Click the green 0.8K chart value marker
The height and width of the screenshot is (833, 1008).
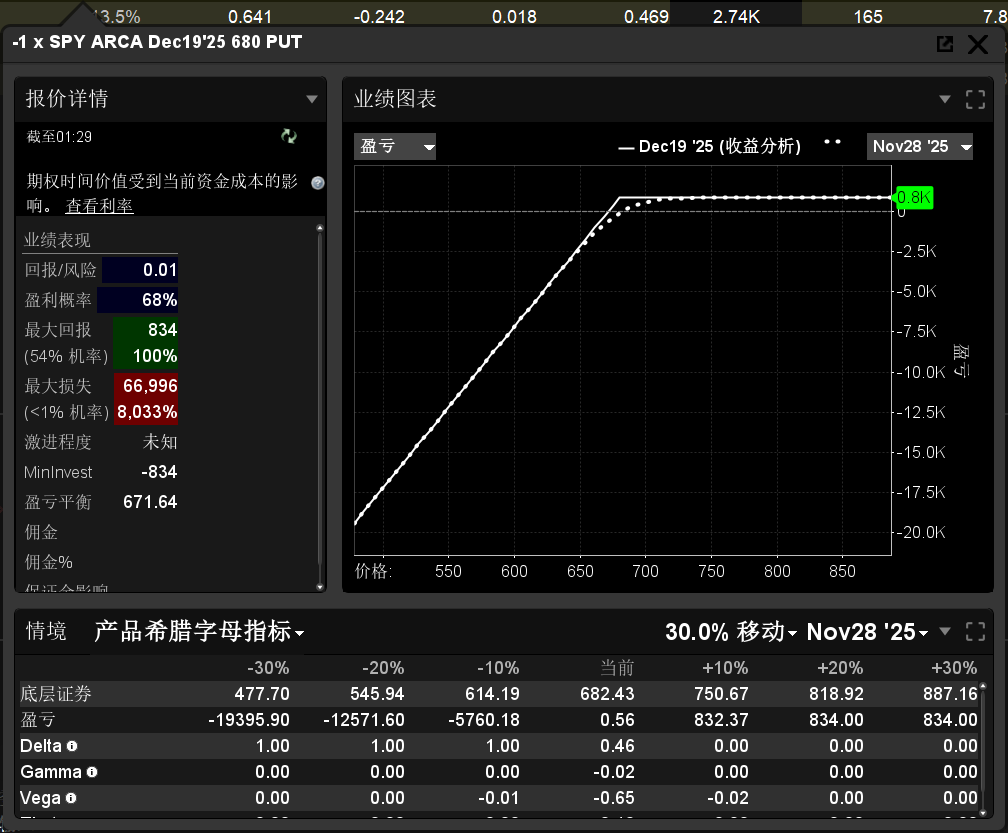coord(913,198)
